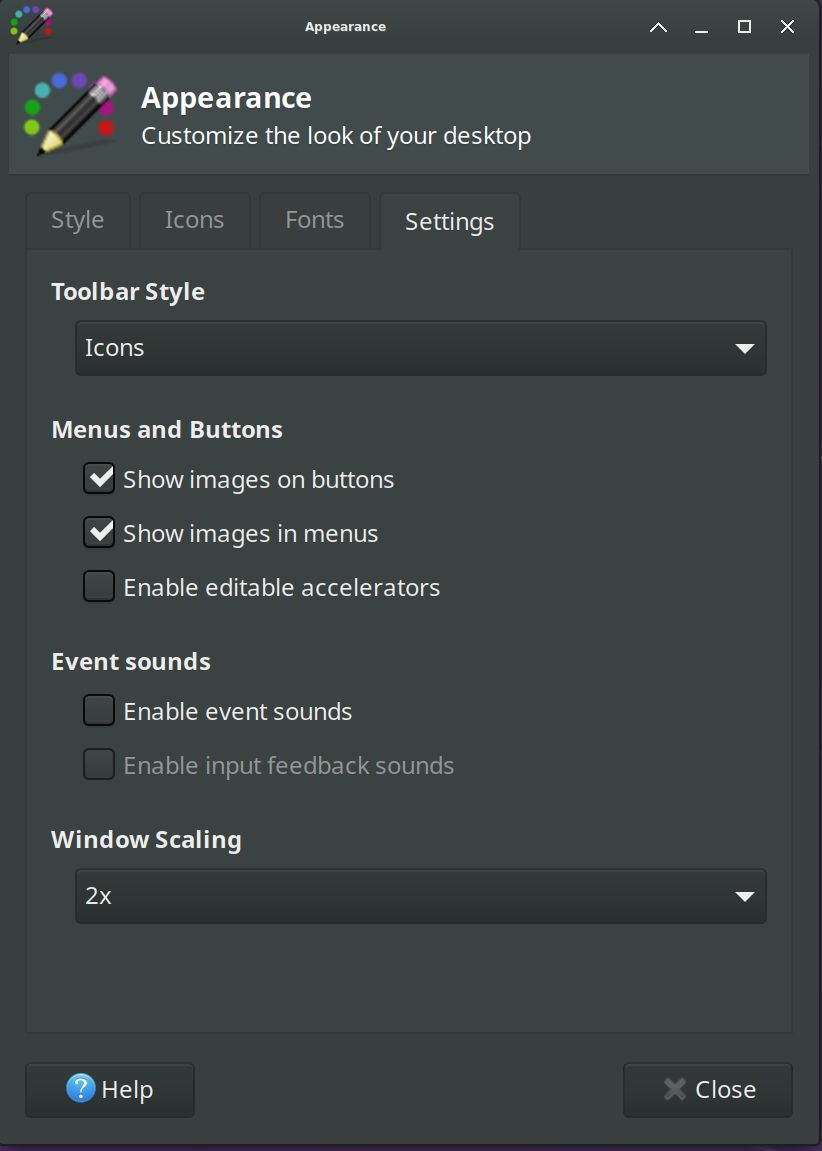Click the X icon on the Close button
The height and width of the screenshot is (1151, 822).
point(675,1088)
